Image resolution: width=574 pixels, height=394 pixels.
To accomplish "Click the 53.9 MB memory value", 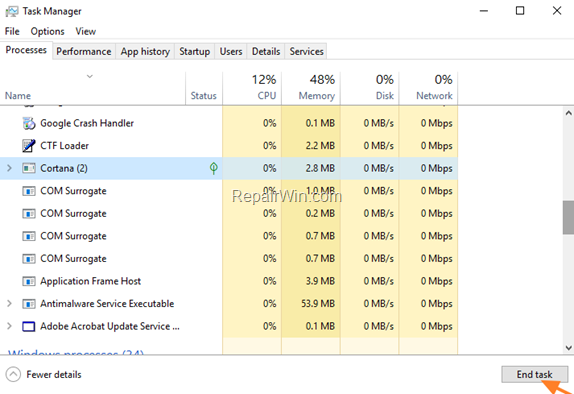I will click(x=318, y=304).
